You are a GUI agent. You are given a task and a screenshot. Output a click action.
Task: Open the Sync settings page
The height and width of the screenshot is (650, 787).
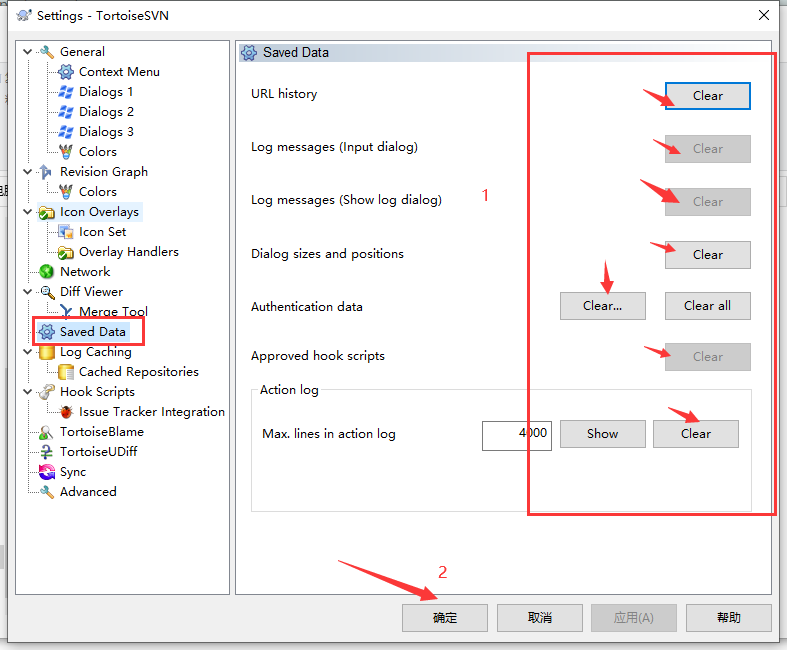tap(73, 472)
